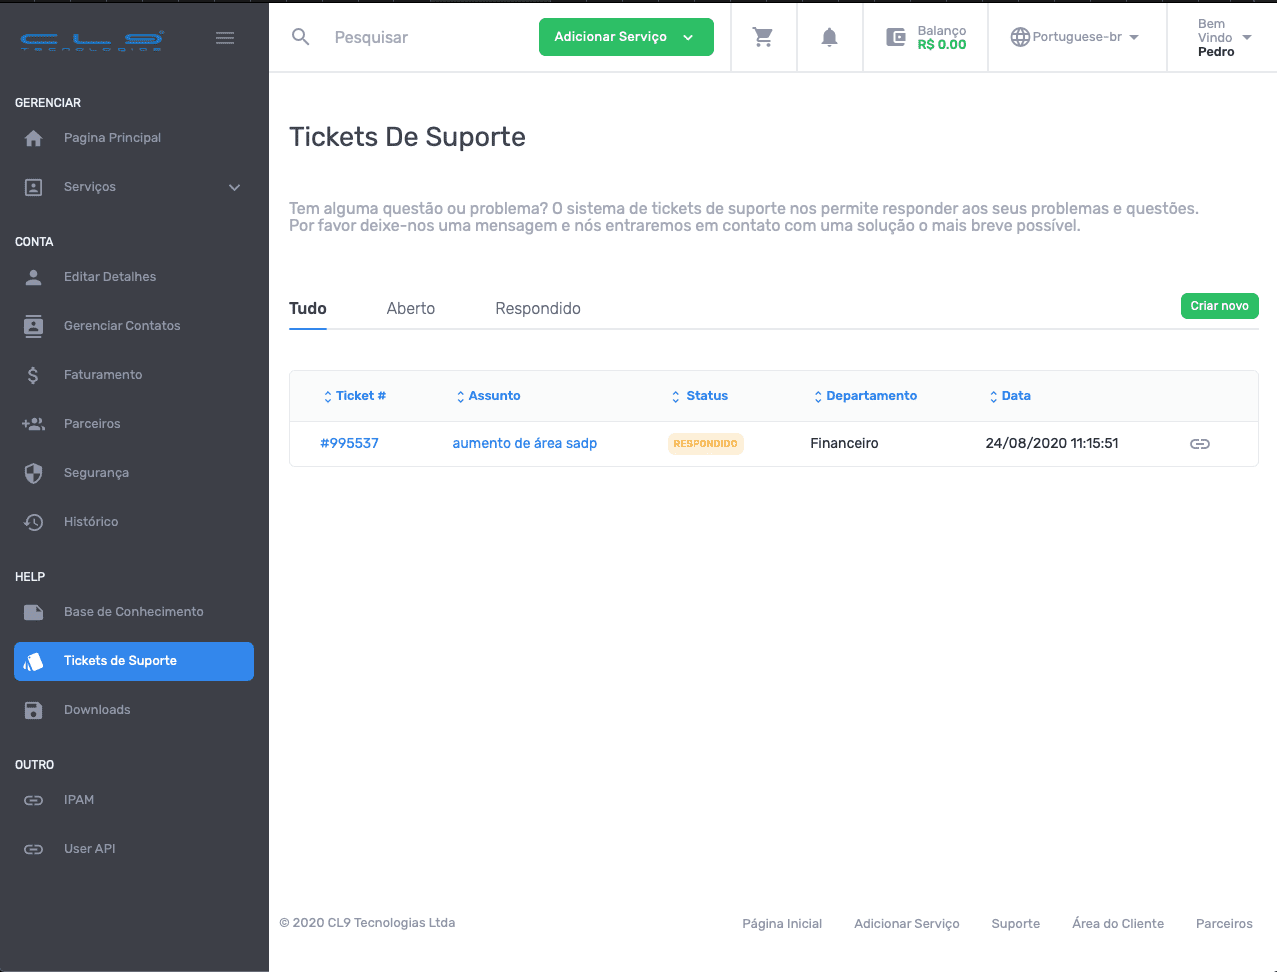Click the notifications bell icon
This screenshot has width=1277, height=972.
point(829,37)
